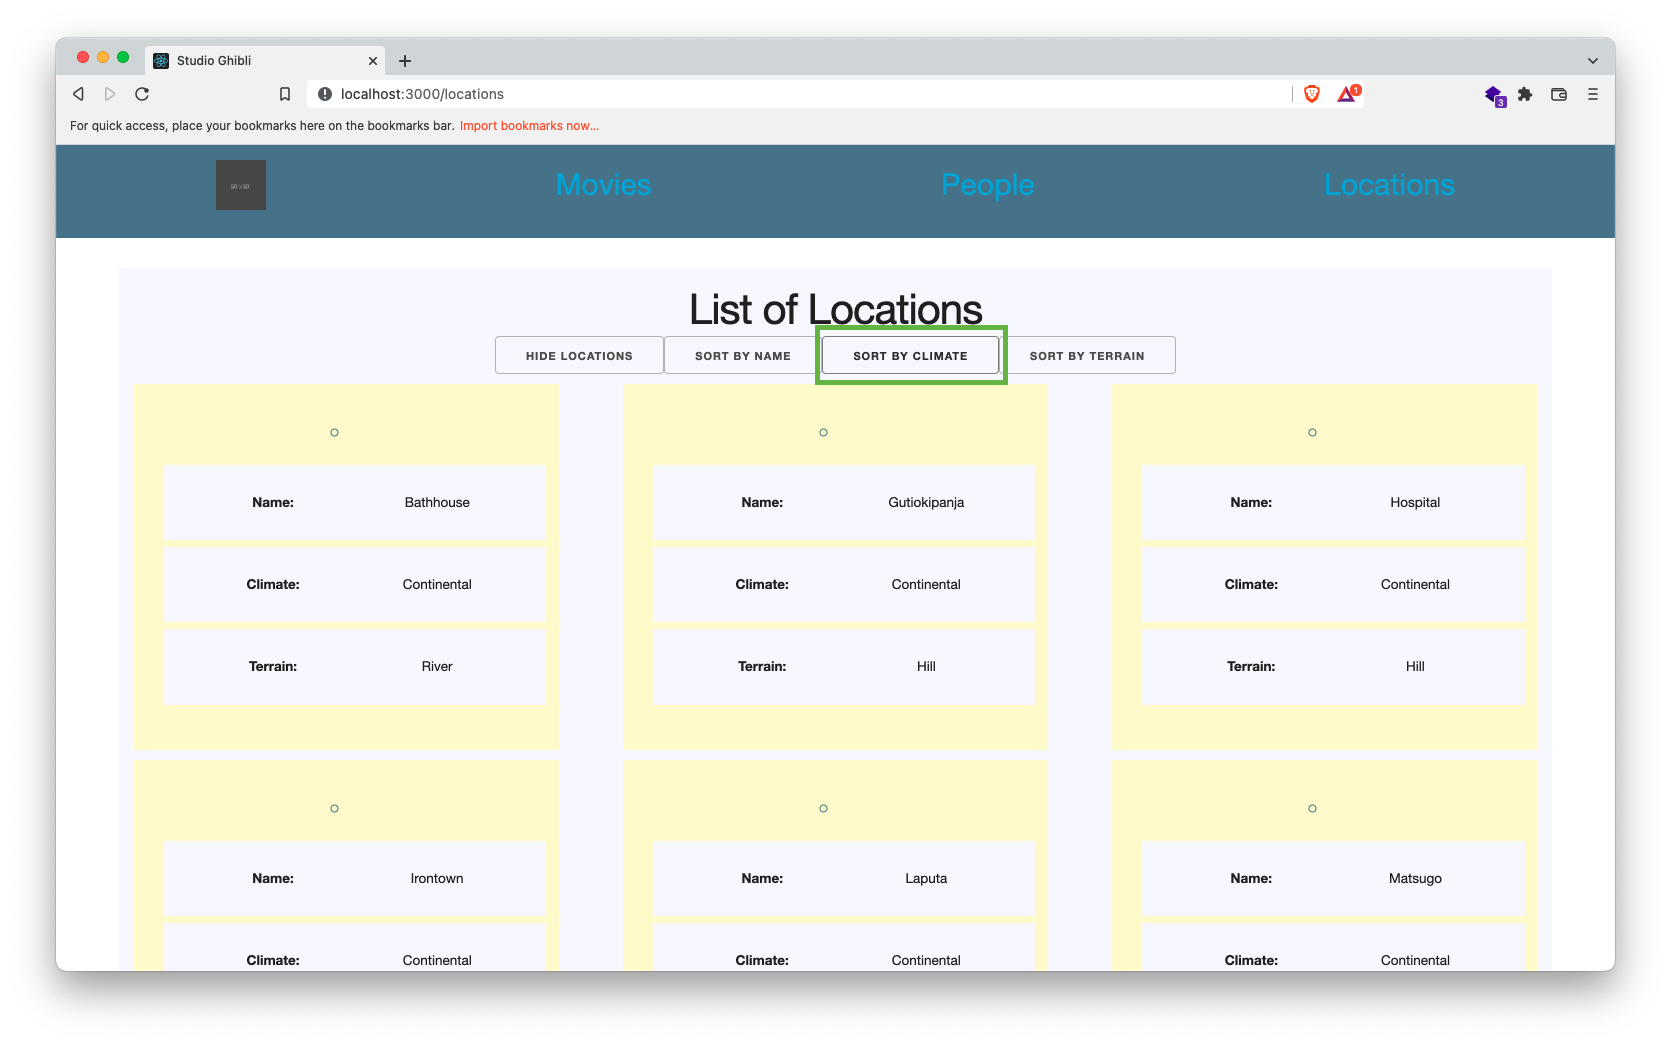Open the purple extension icon with badge
Viewport: 1671px width, 1045px height.
pyautogui.click(x=1495, y=95)
